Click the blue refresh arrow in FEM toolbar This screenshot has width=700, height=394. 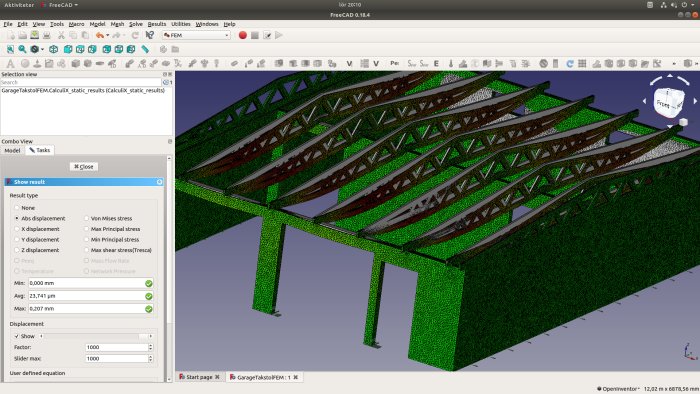tap(570, 64)
